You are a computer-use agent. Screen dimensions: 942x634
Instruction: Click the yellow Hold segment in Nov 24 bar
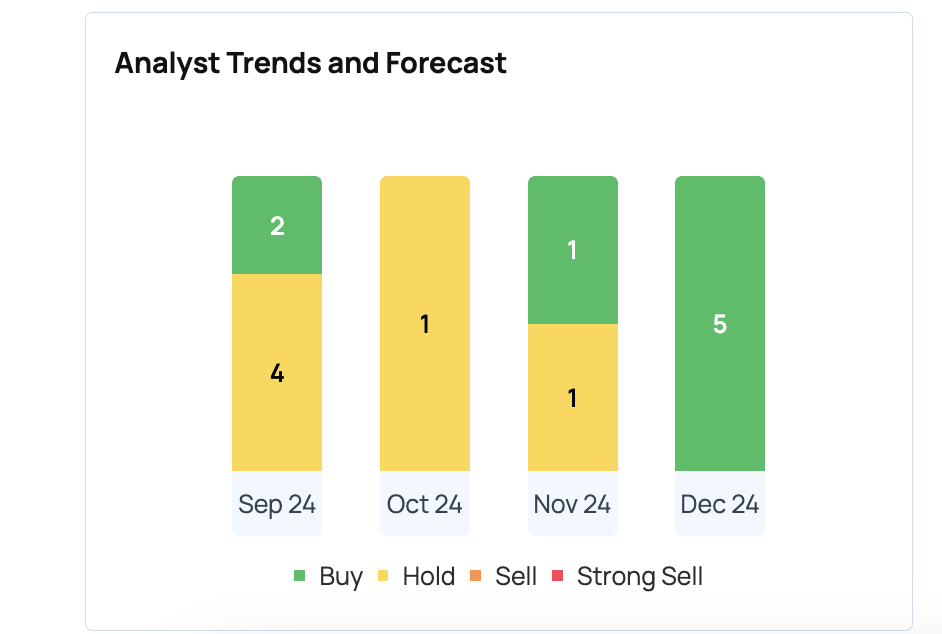pyautogui.click(x=572, y=398)
